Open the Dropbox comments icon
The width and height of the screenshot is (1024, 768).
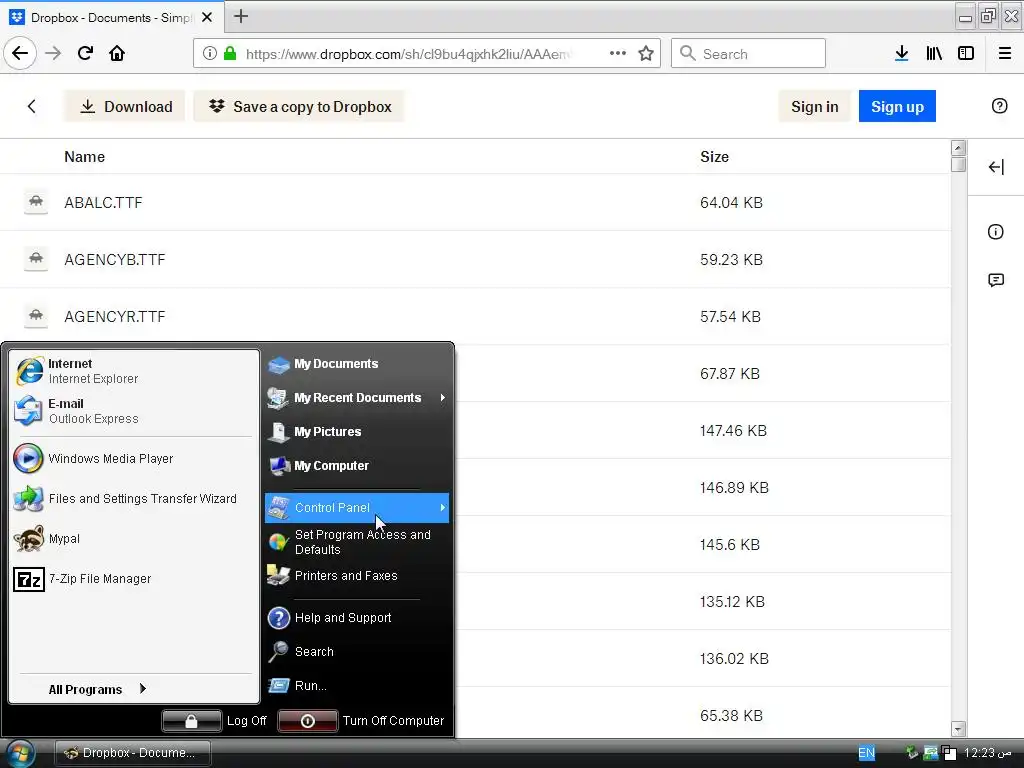[x=995, y=280]
